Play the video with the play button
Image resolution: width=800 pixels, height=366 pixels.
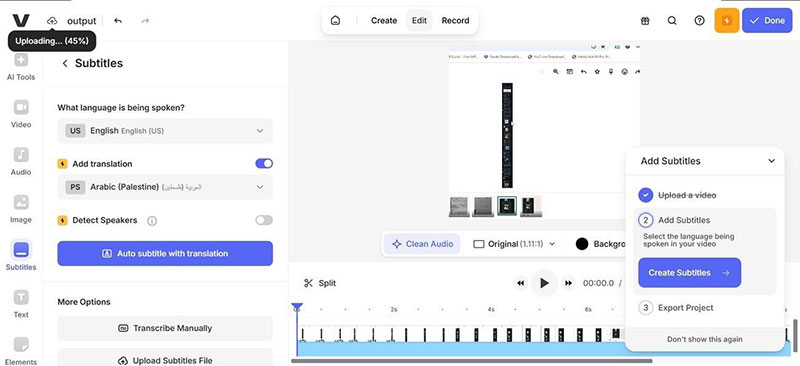(x=544, y=283)
